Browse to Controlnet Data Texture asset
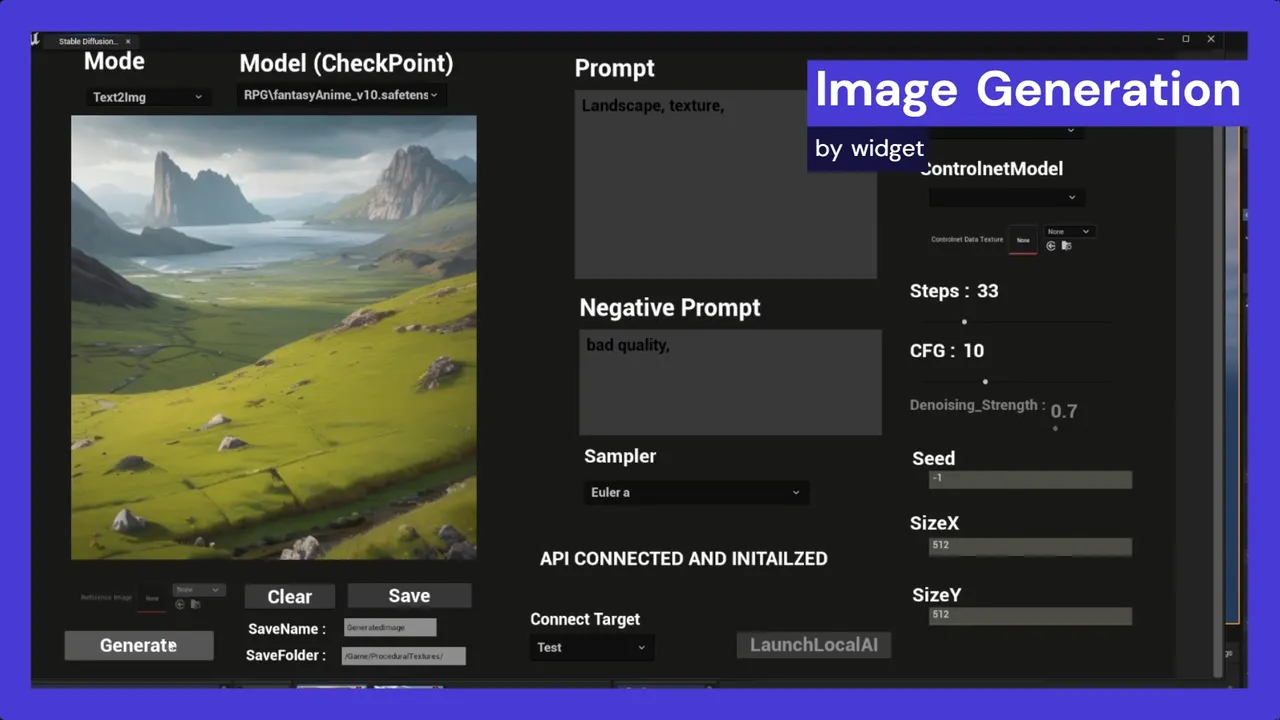The width and height of the screenshot is (1280, 720). click(x=1066, y=245)
